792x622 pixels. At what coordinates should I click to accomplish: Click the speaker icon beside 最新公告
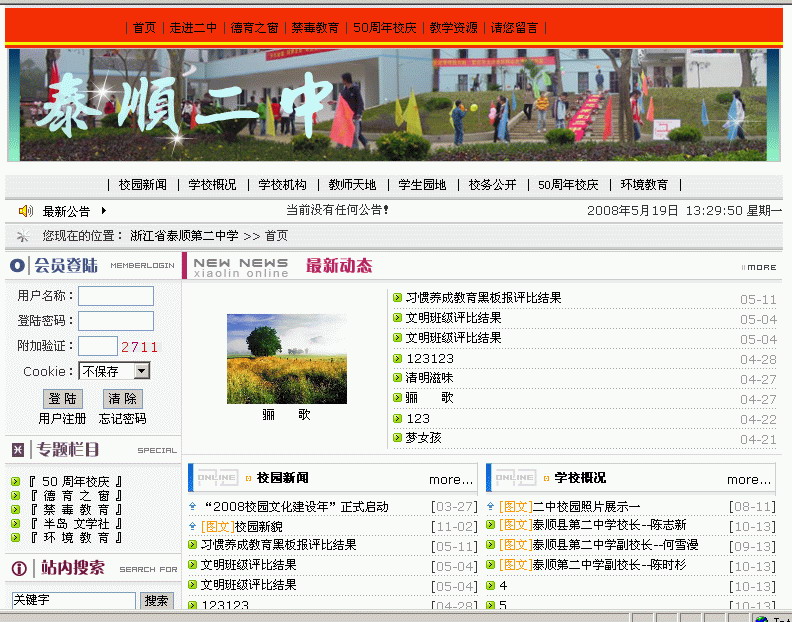(25, 211)
